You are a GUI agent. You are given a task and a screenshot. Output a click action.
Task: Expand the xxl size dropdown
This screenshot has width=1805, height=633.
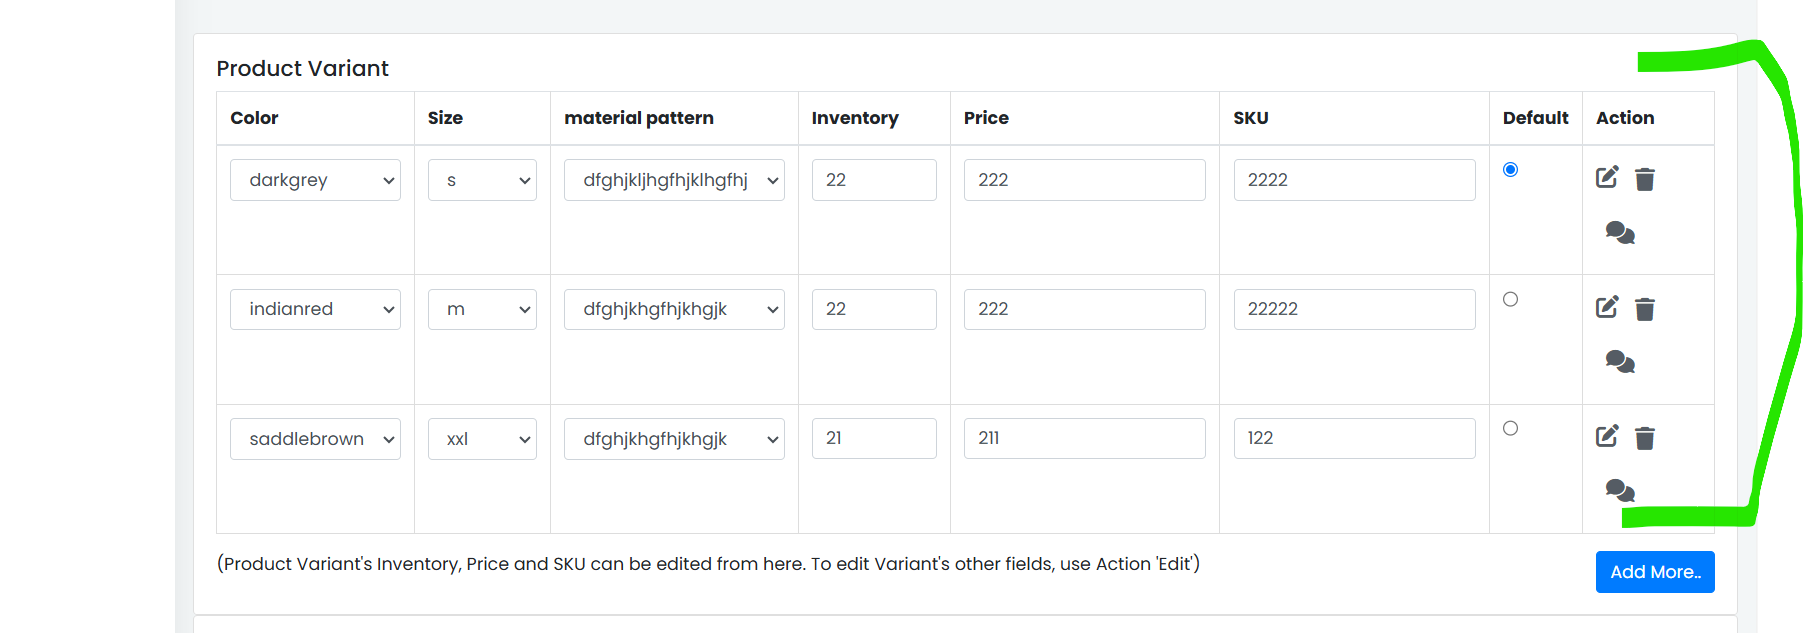pos(482,439)
